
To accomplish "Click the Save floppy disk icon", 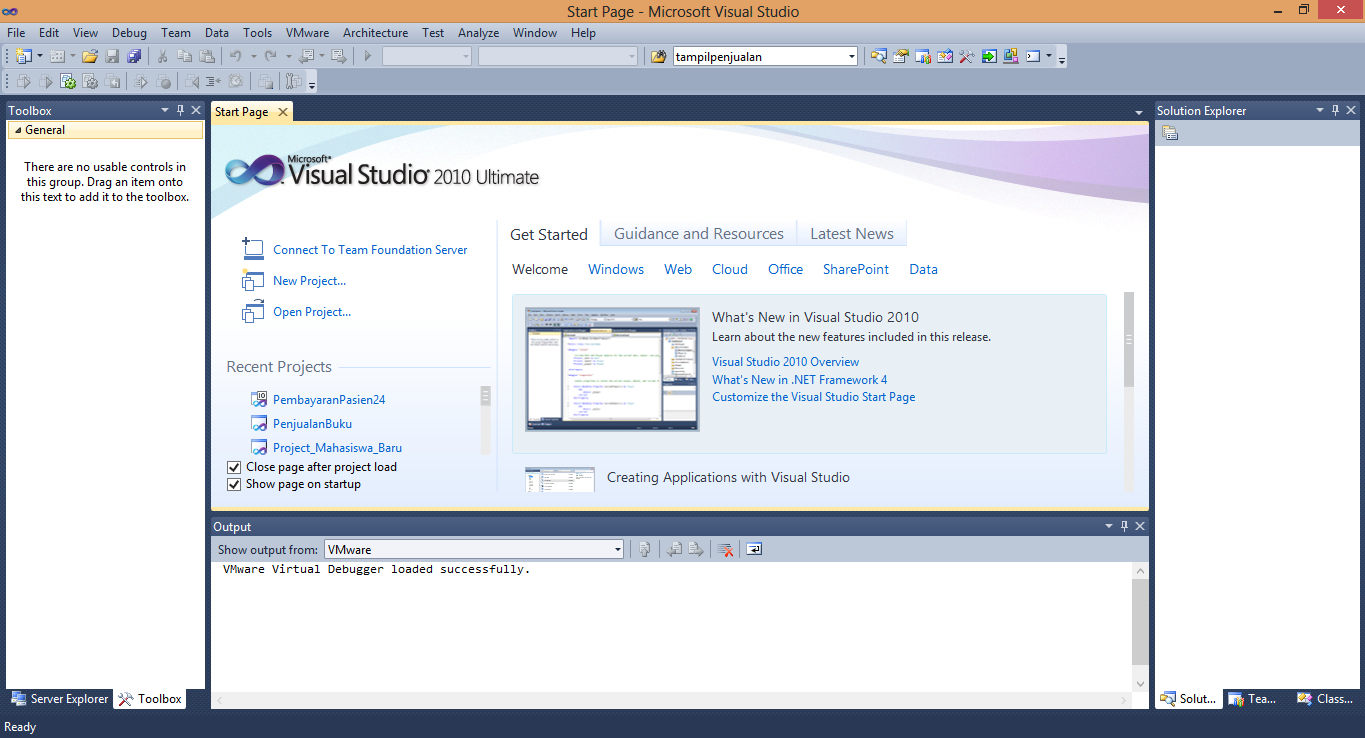I will pos(112,56).
